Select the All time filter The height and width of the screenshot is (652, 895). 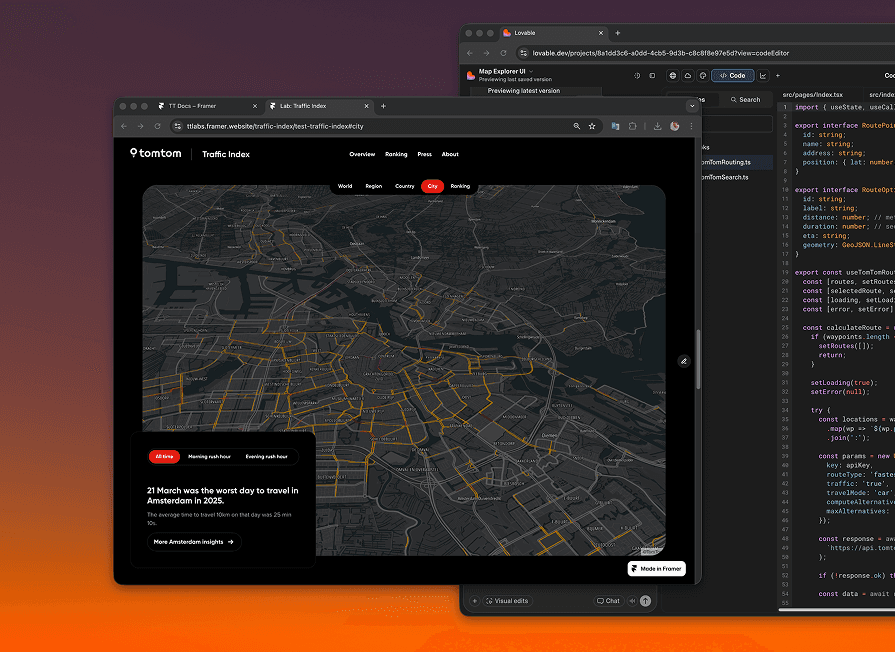[164, 456]
